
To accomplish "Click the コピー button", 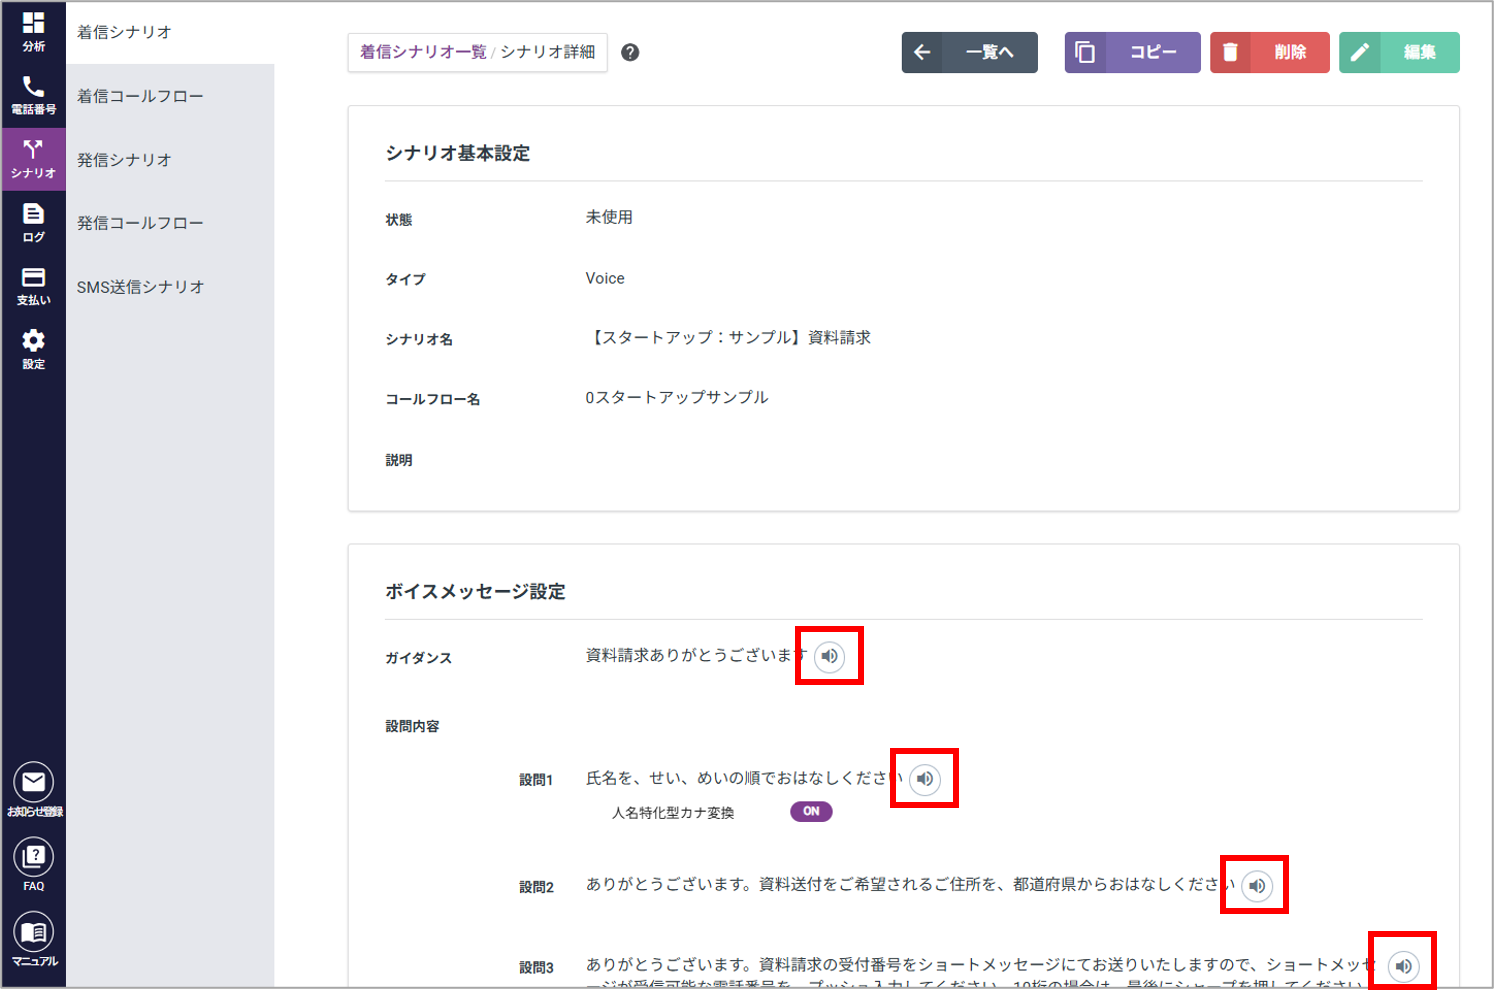I will [1132, 52].
